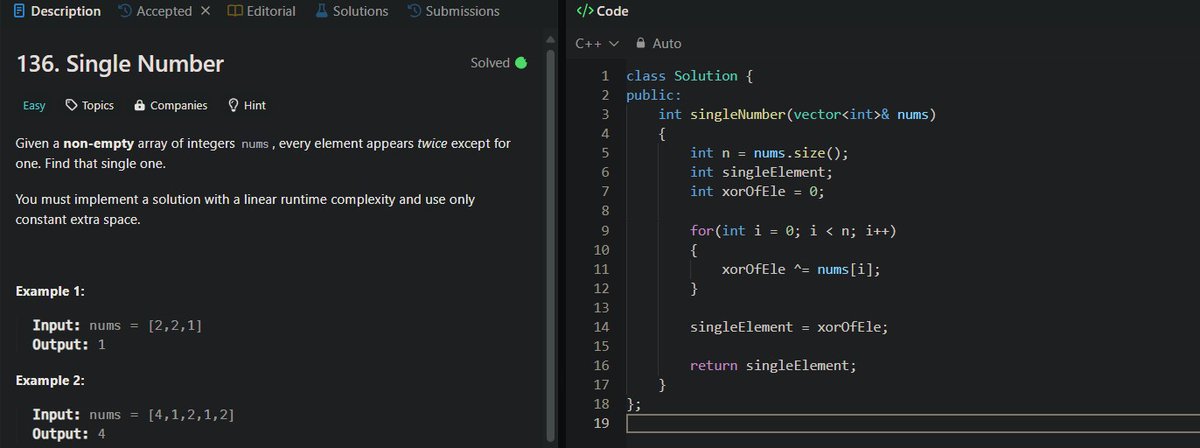Screen dimensions: 1200x448
Task: Click singleElement = xorOfEle; line
Action: (789, 327)
